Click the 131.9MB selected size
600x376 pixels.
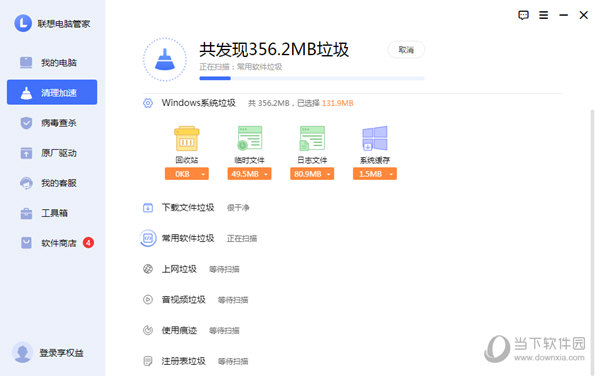click(x=338, y=103)
